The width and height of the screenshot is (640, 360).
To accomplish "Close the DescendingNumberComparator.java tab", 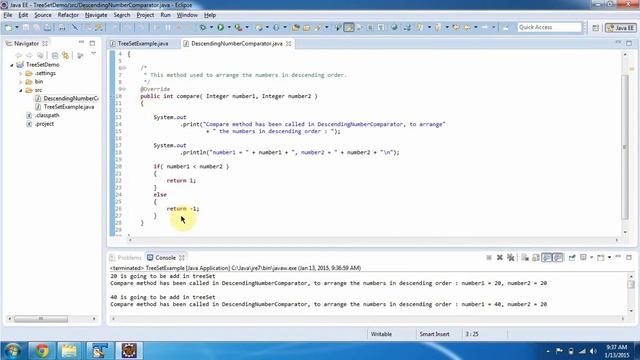I will point(289,43).
